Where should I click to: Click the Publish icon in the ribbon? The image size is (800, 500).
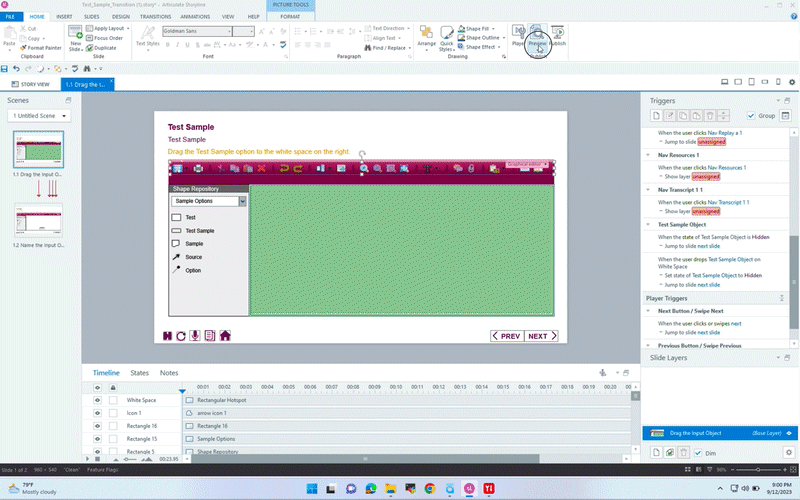pos(557,36)
